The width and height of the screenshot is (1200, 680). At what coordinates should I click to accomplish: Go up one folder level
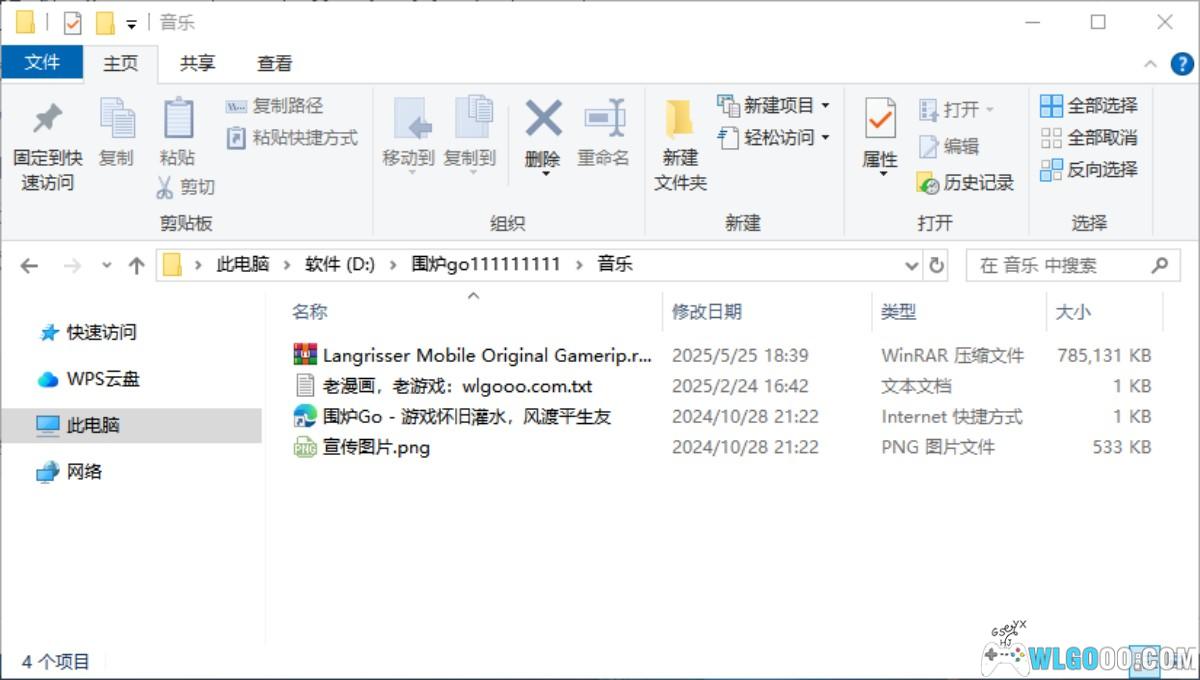[x=136, y=265]
